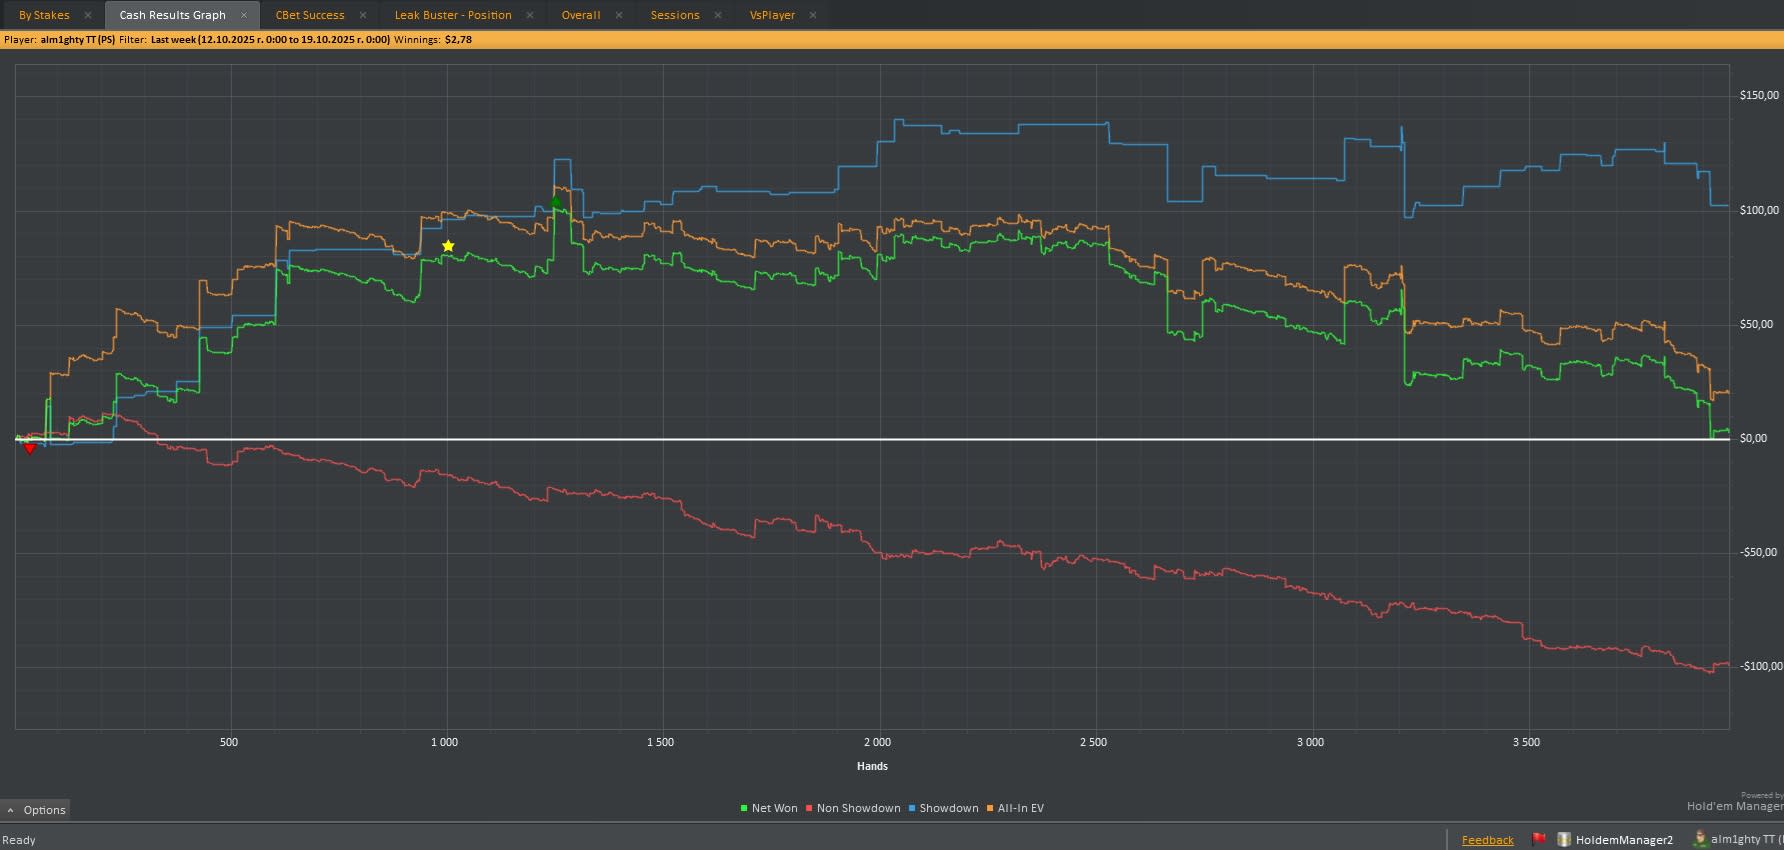Click the Options expander arrow
The height and width of the screenshot is (850, 1784).
tap(10, 810)
